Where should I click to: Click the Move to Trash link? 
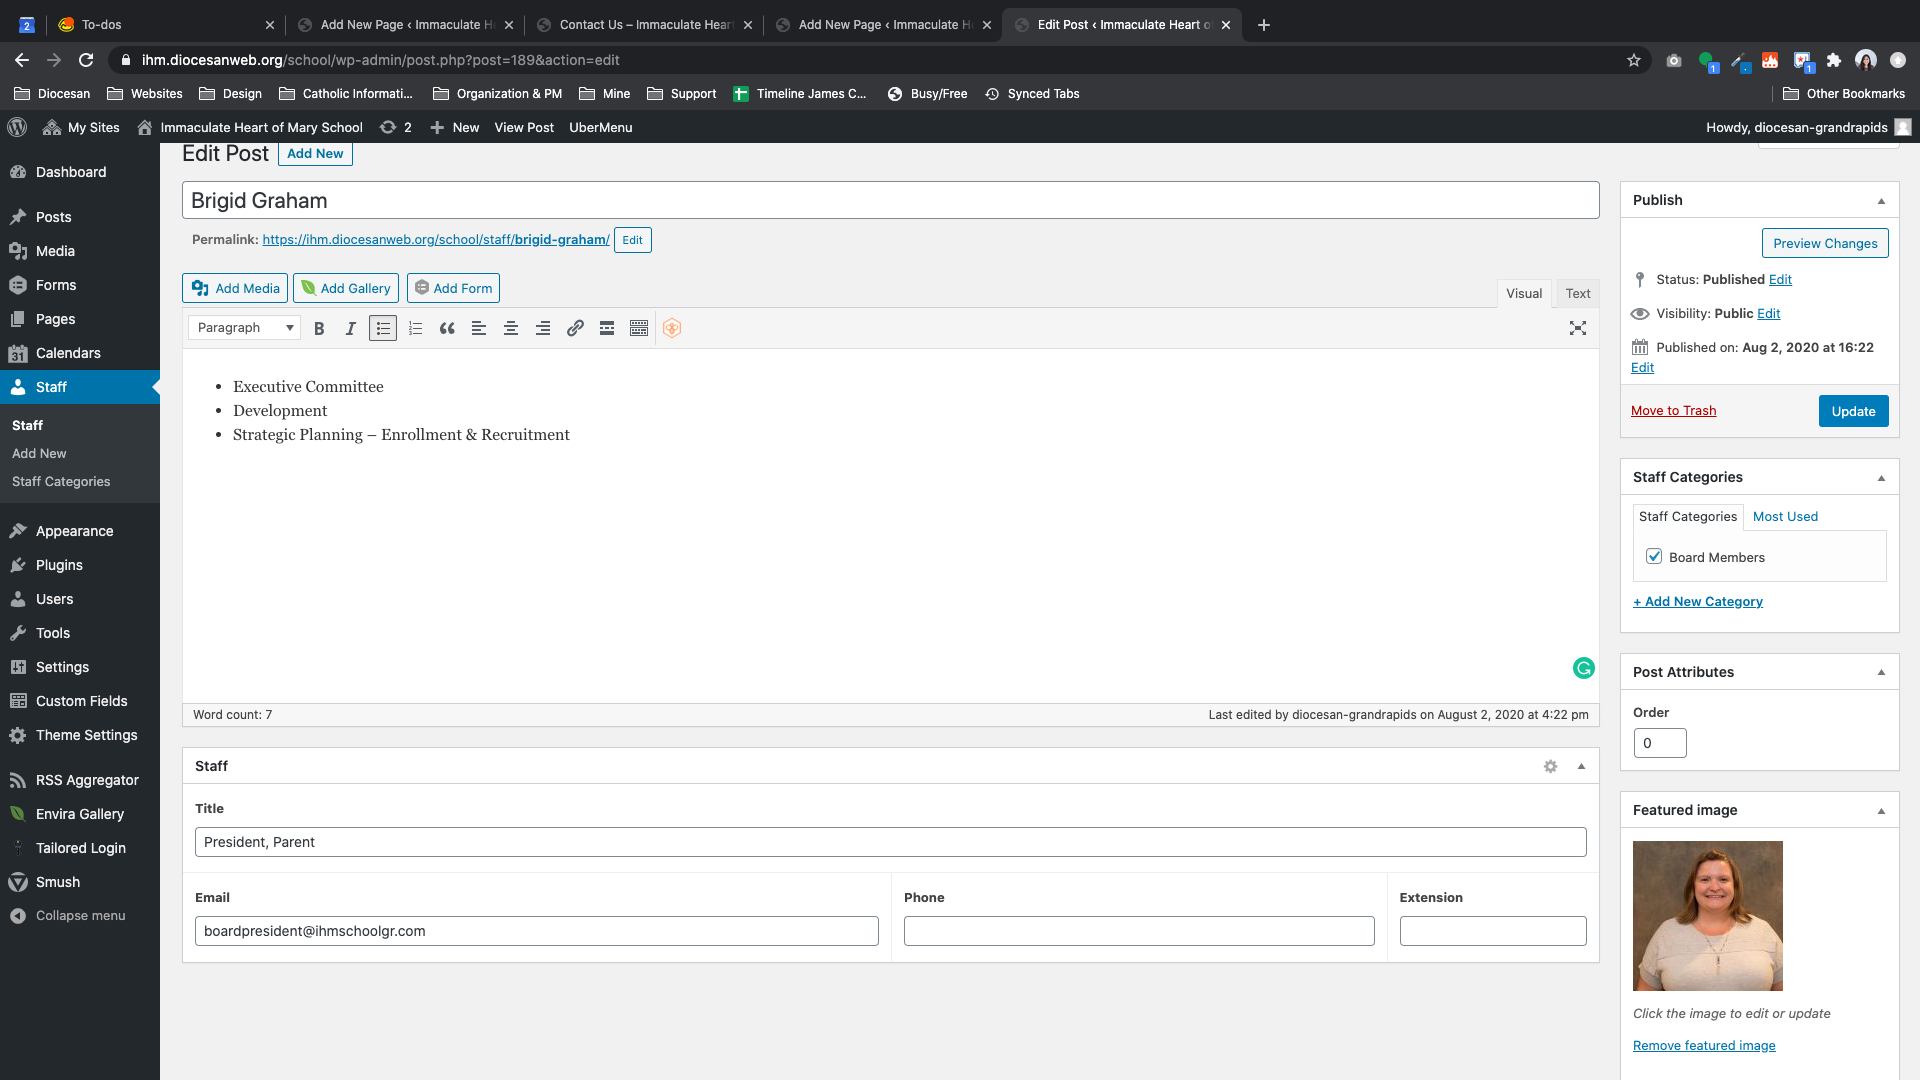tap(1673, 411)
